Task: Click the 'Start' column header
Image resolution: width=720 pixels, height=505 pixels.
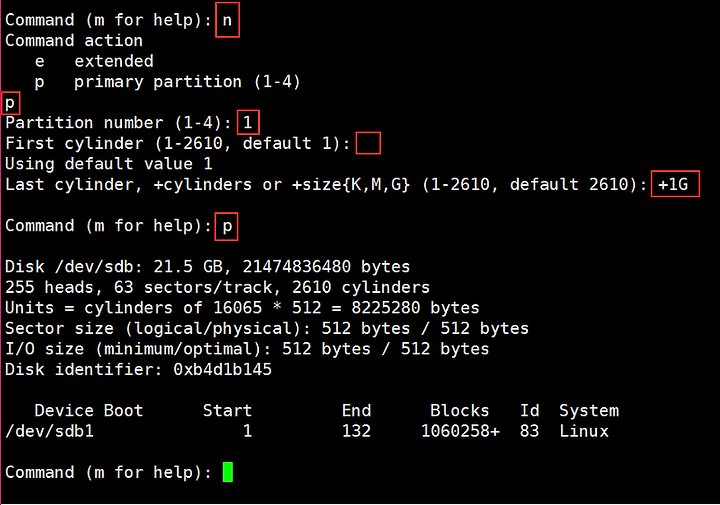Action: click(x=227, y=410)
